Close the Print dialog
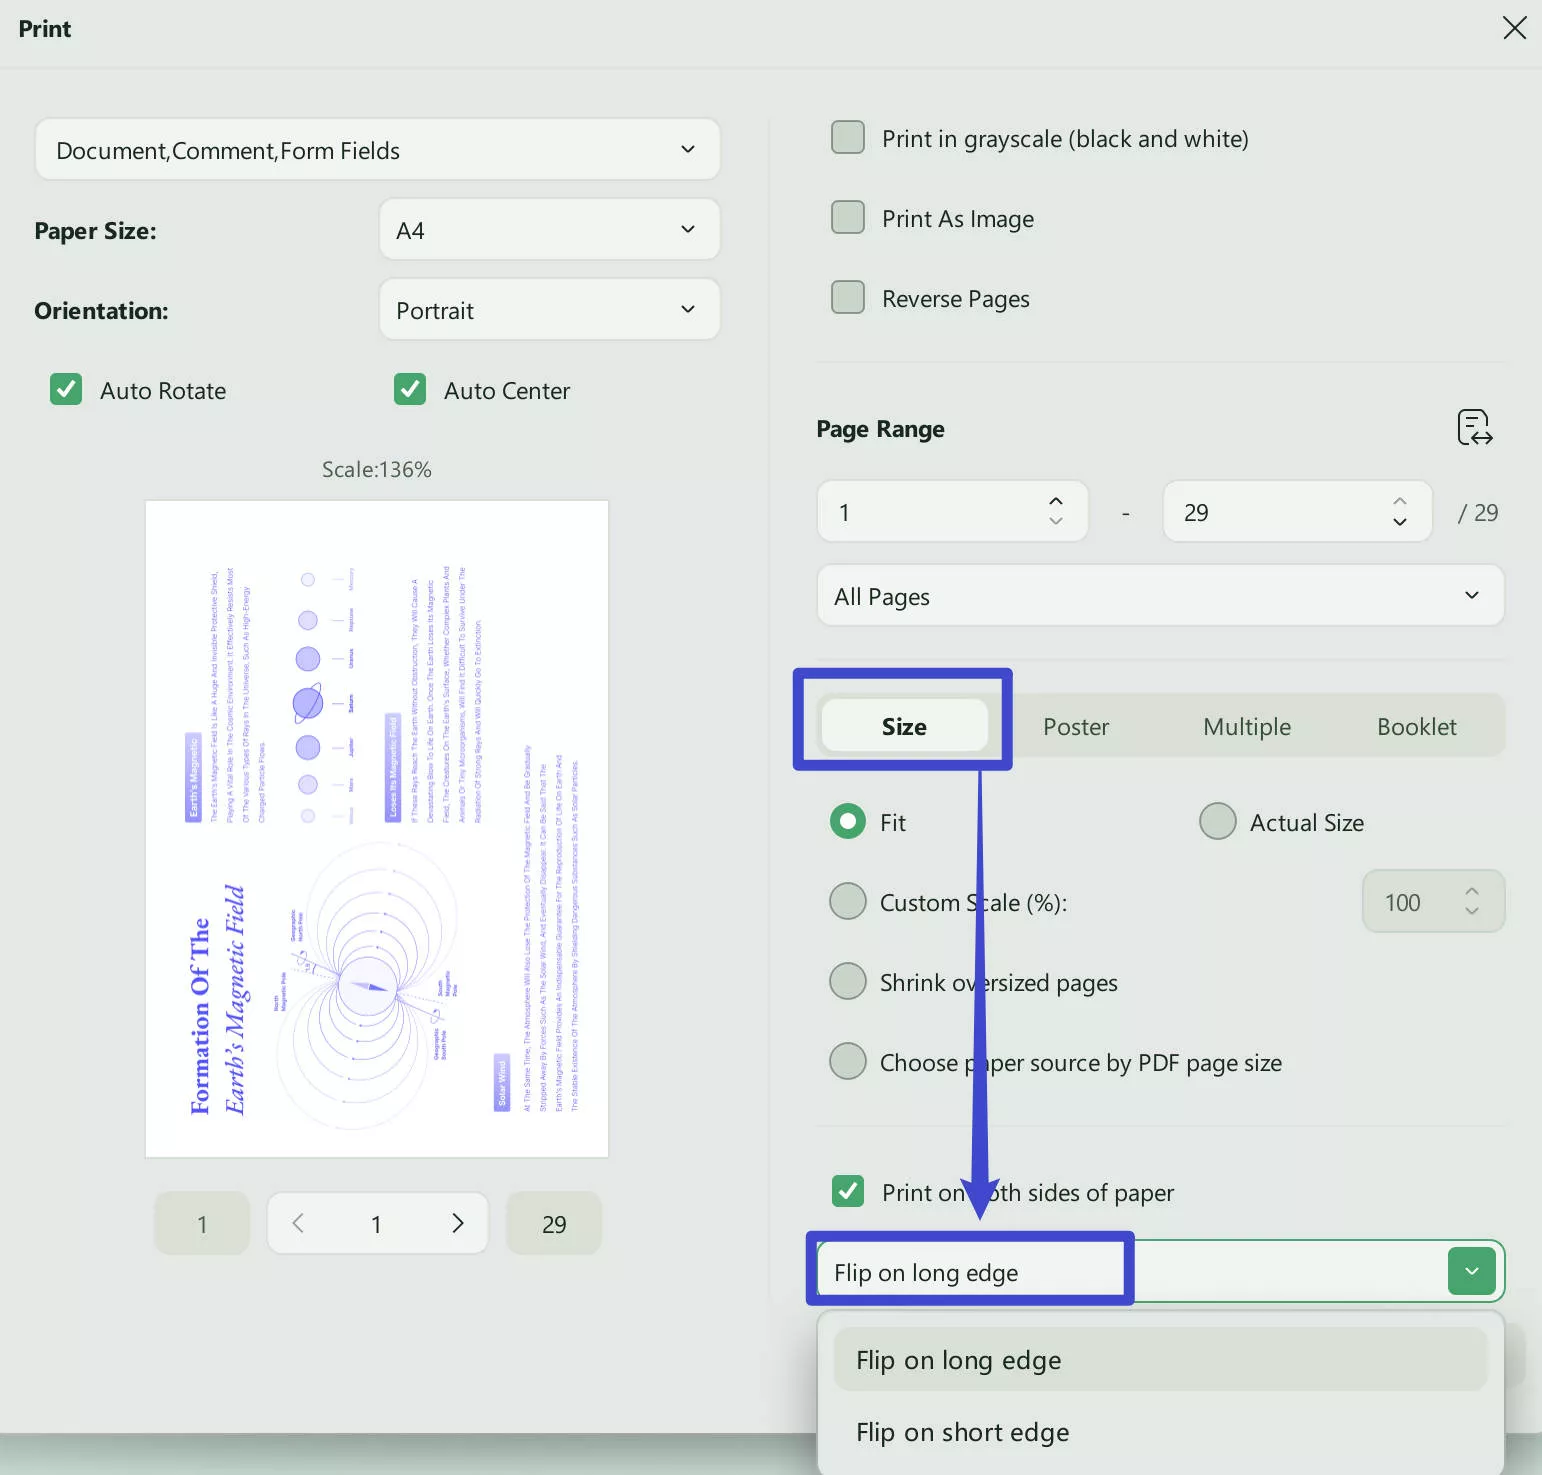 (x=1514, y=28)
